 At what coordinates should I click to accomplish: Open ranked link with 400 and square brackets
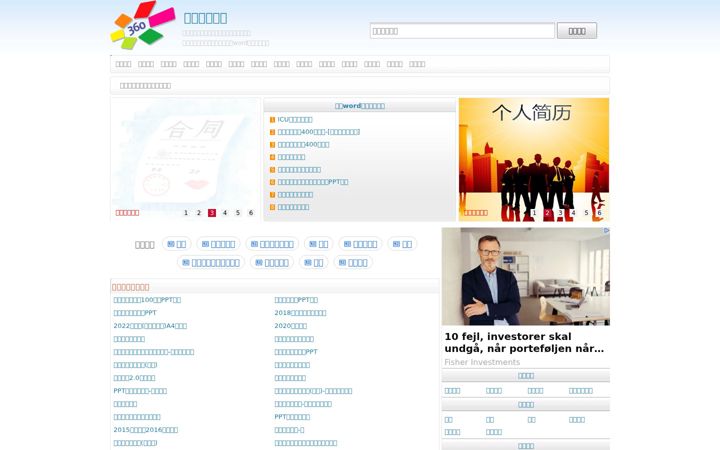[319, 132]
